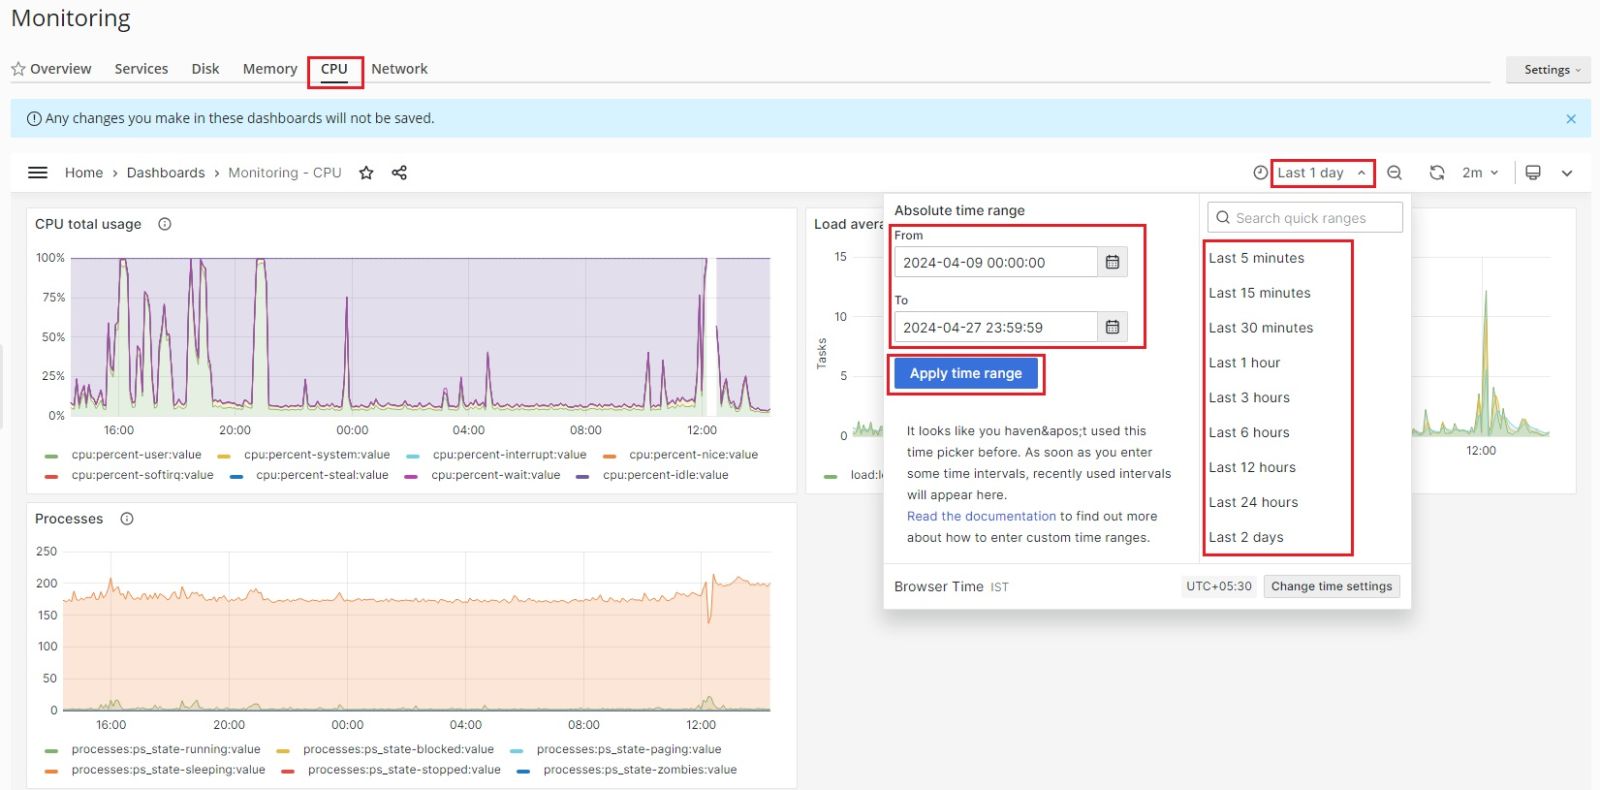
Task: Click the zoom out time range icon
Action: pos(1394,173)
